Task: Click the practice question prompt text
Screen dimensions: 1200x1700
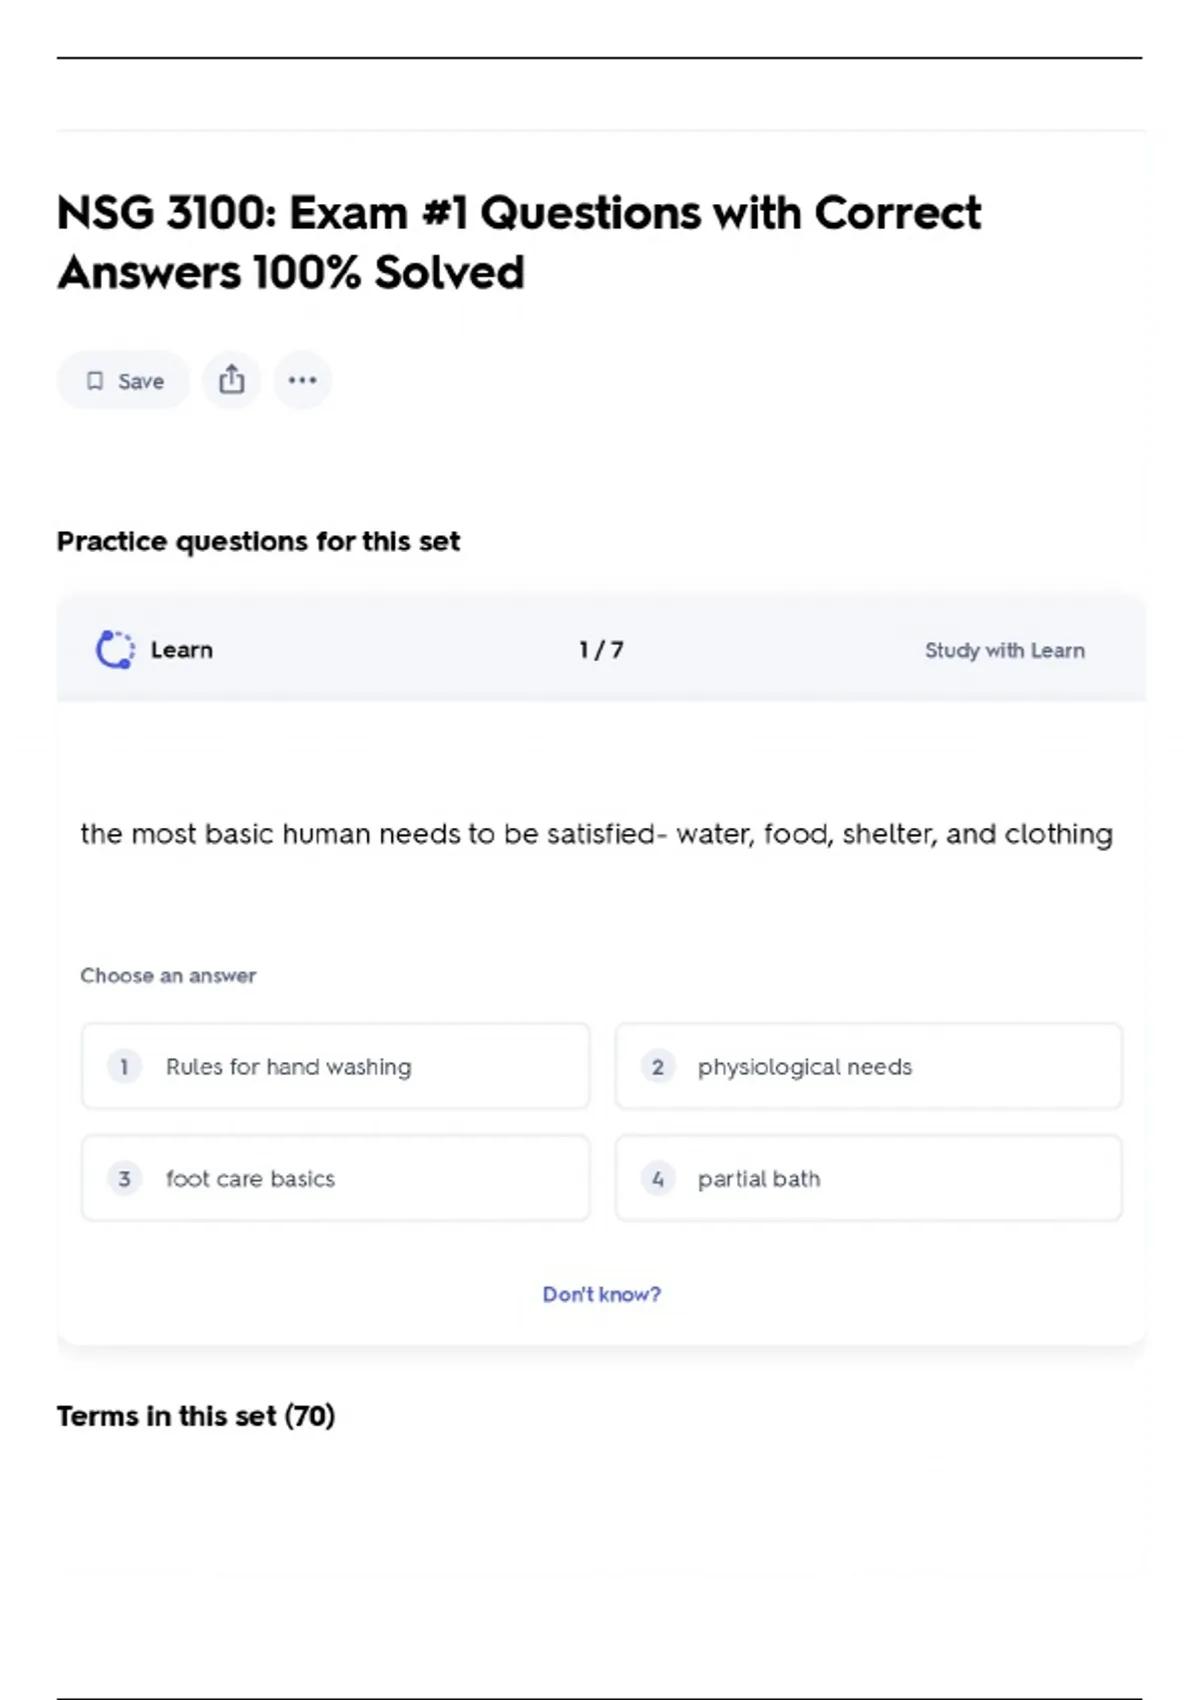Action: 596,834
